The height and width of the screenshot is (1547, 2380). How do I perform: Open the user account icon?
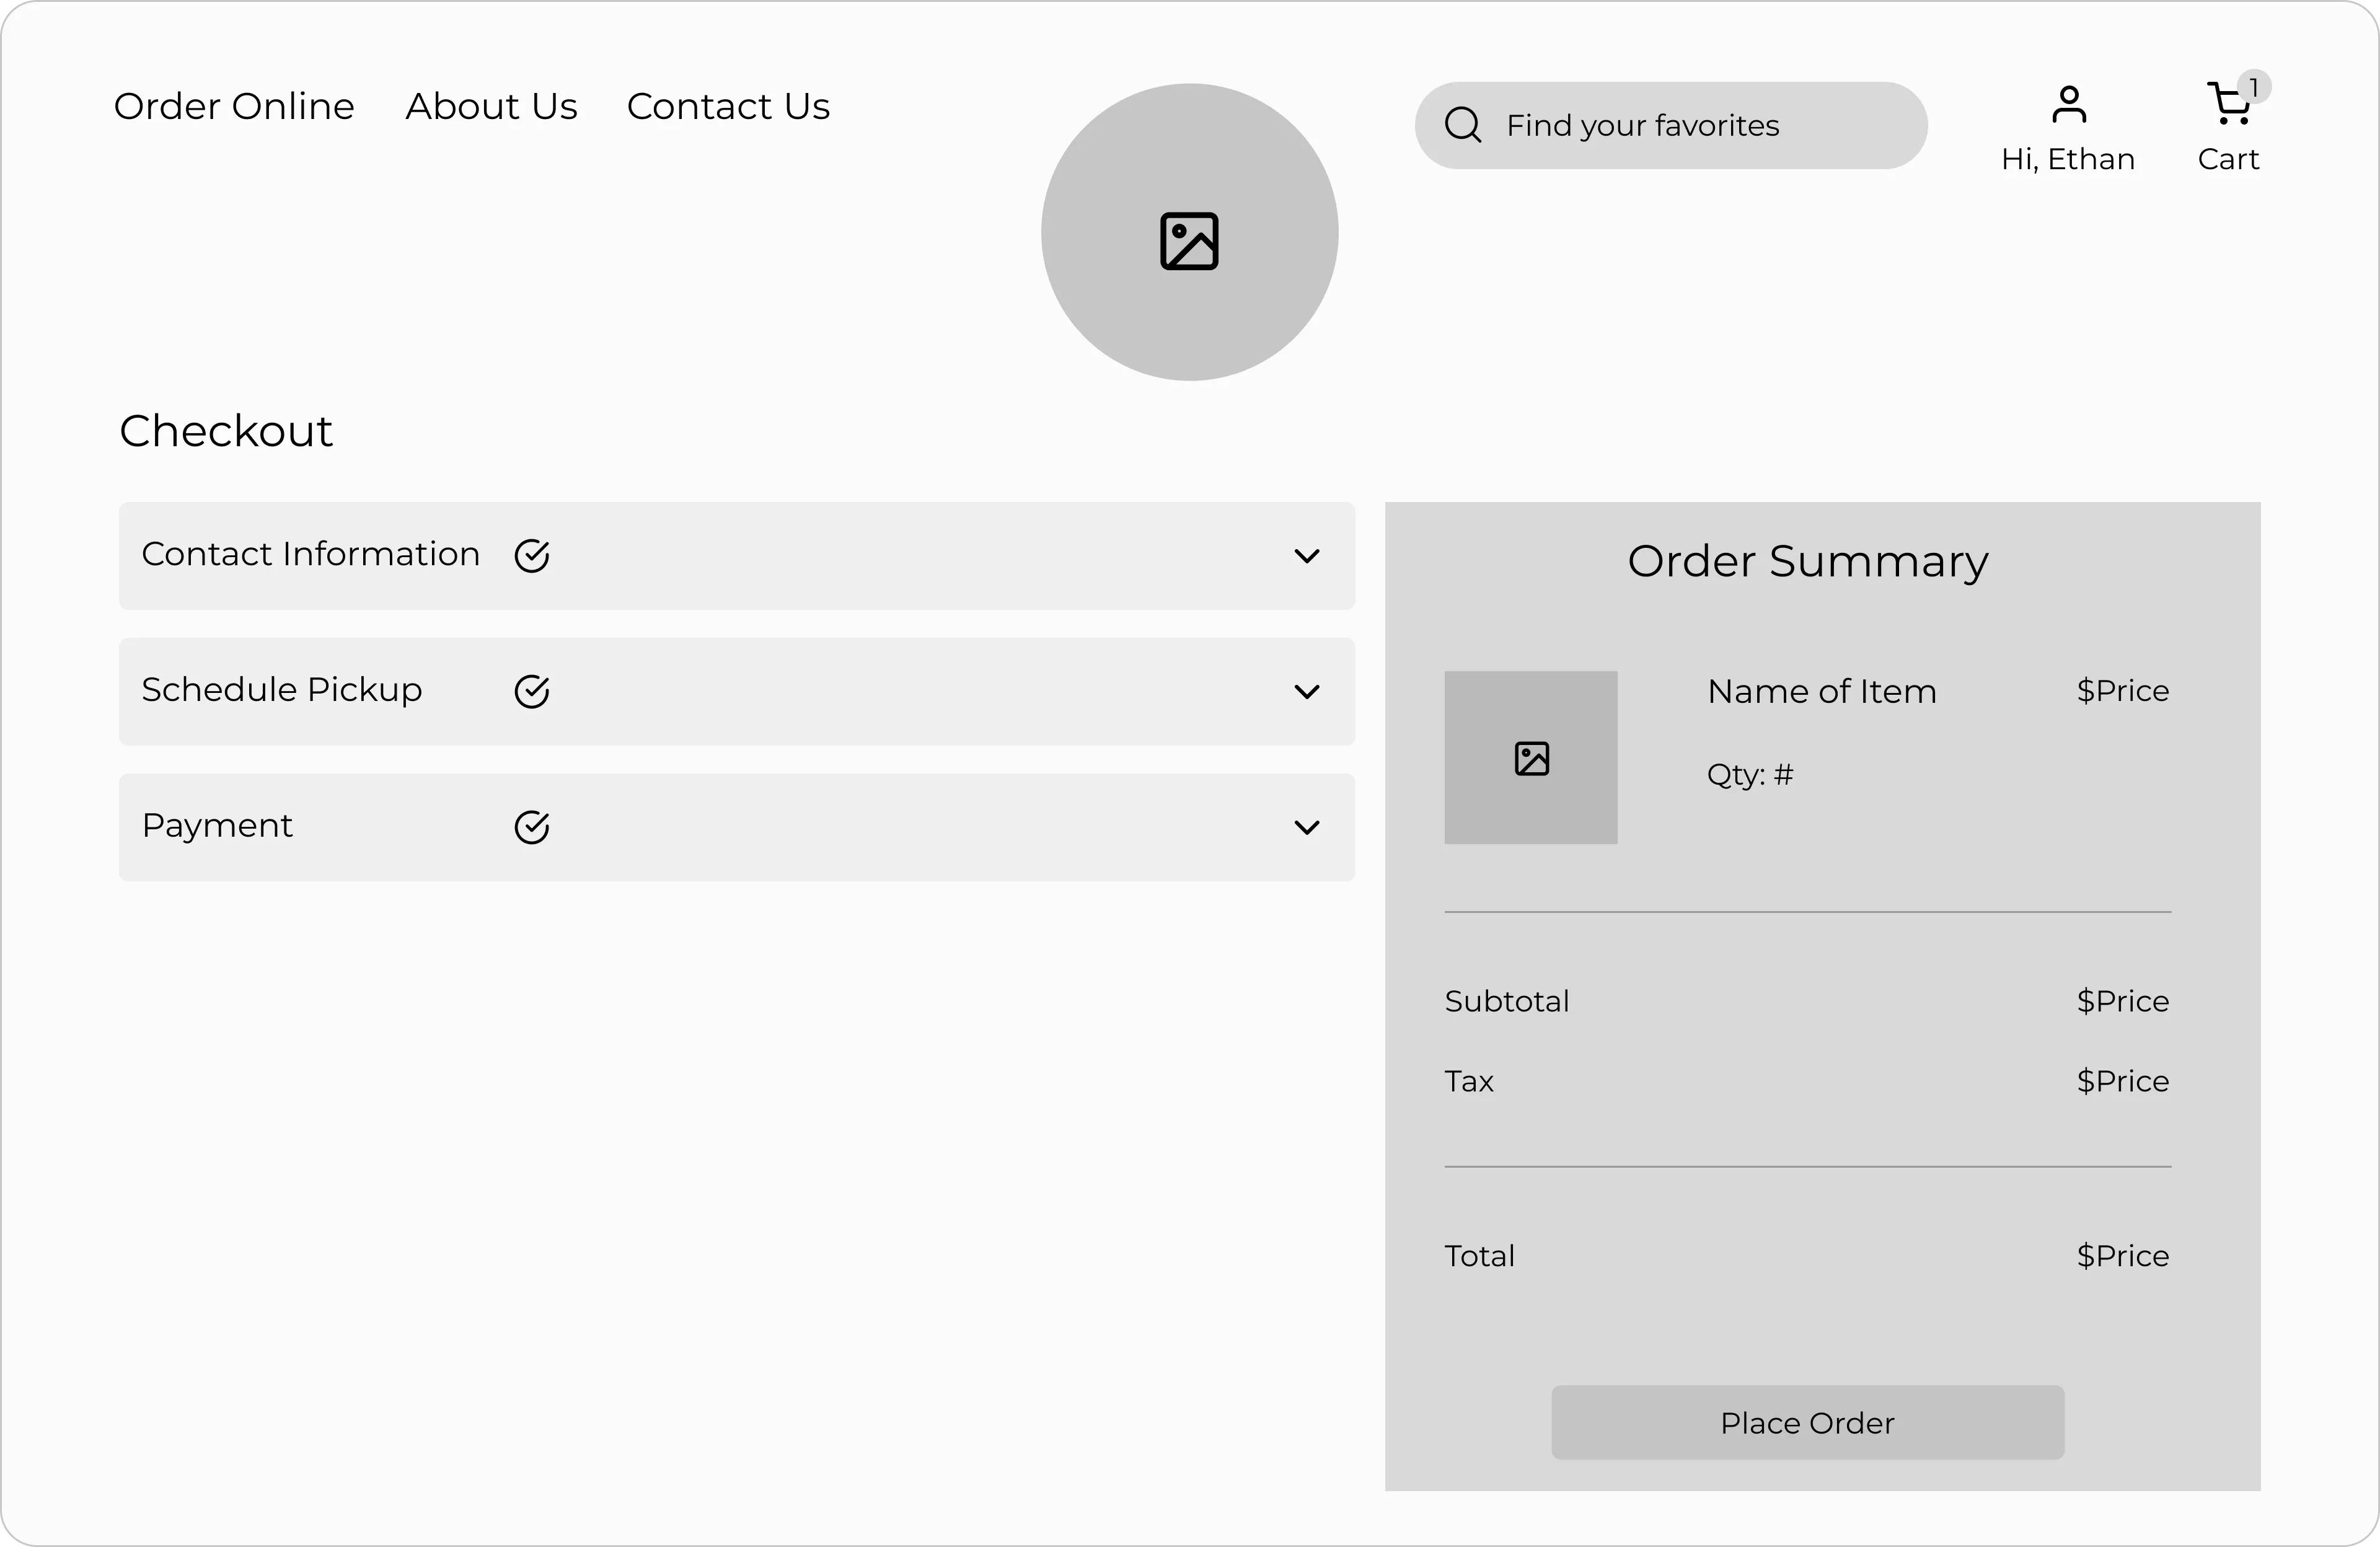pos(2068,104)
